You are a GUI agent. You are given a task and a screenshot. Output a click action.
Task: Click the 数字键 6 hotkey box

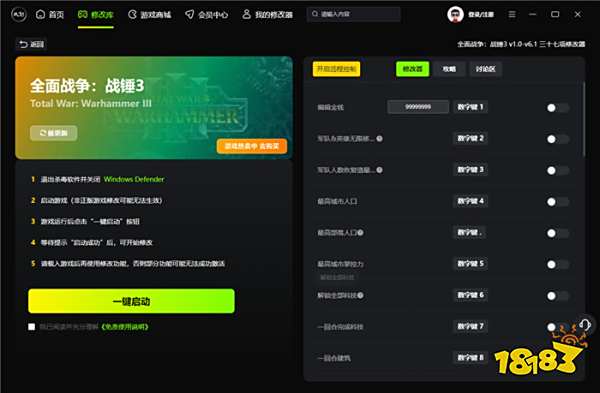tap(471, 295)
